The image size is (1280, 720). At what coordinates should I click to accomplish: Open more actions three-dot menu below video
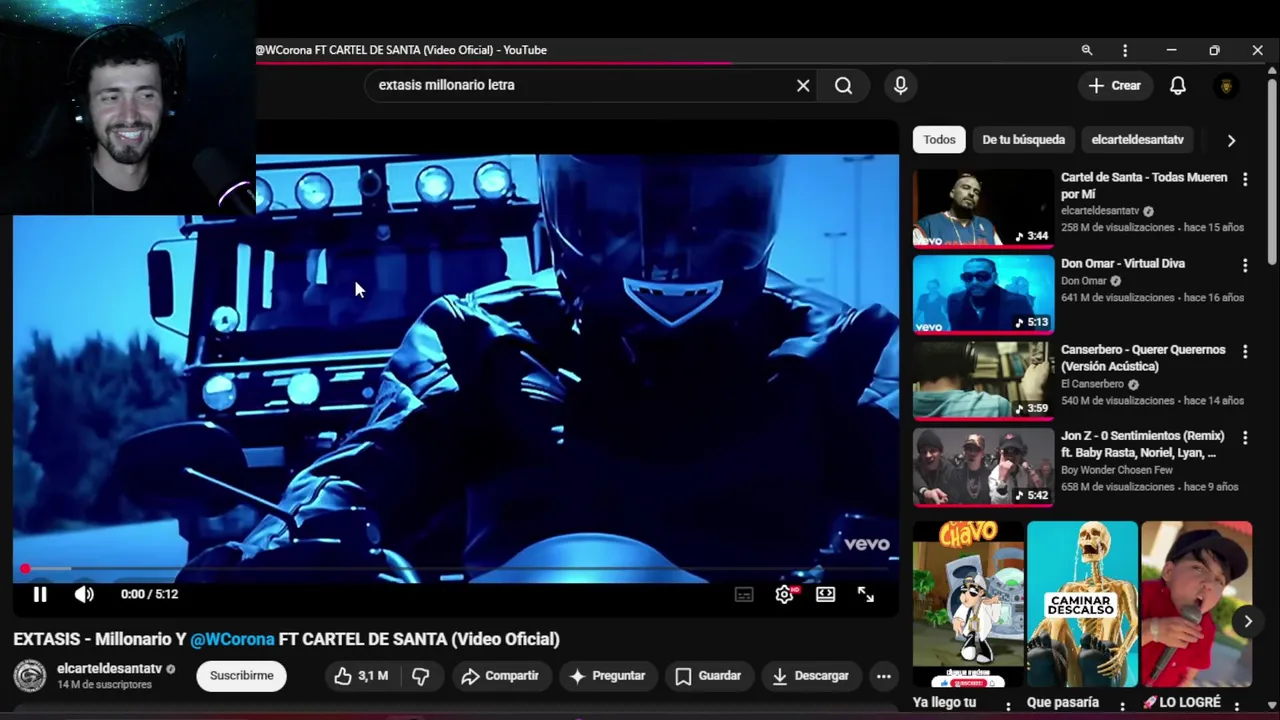pos(884,676)
